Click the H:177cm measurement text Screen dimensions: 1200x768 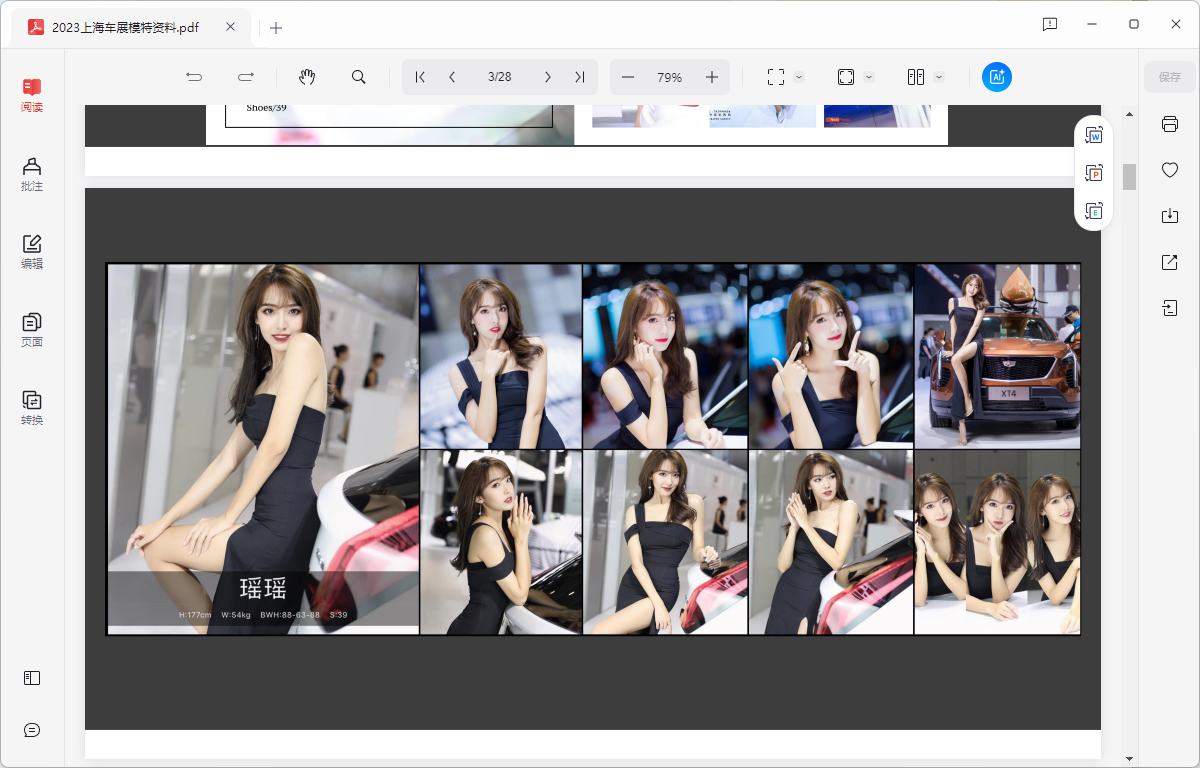195,615
